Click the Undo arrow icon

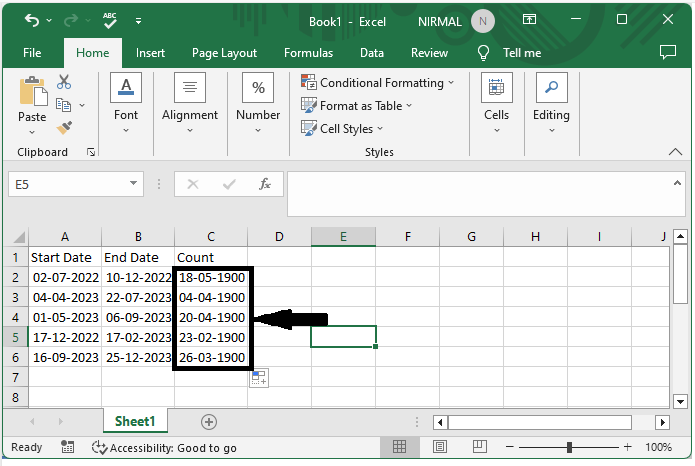(x=32, y=20)
